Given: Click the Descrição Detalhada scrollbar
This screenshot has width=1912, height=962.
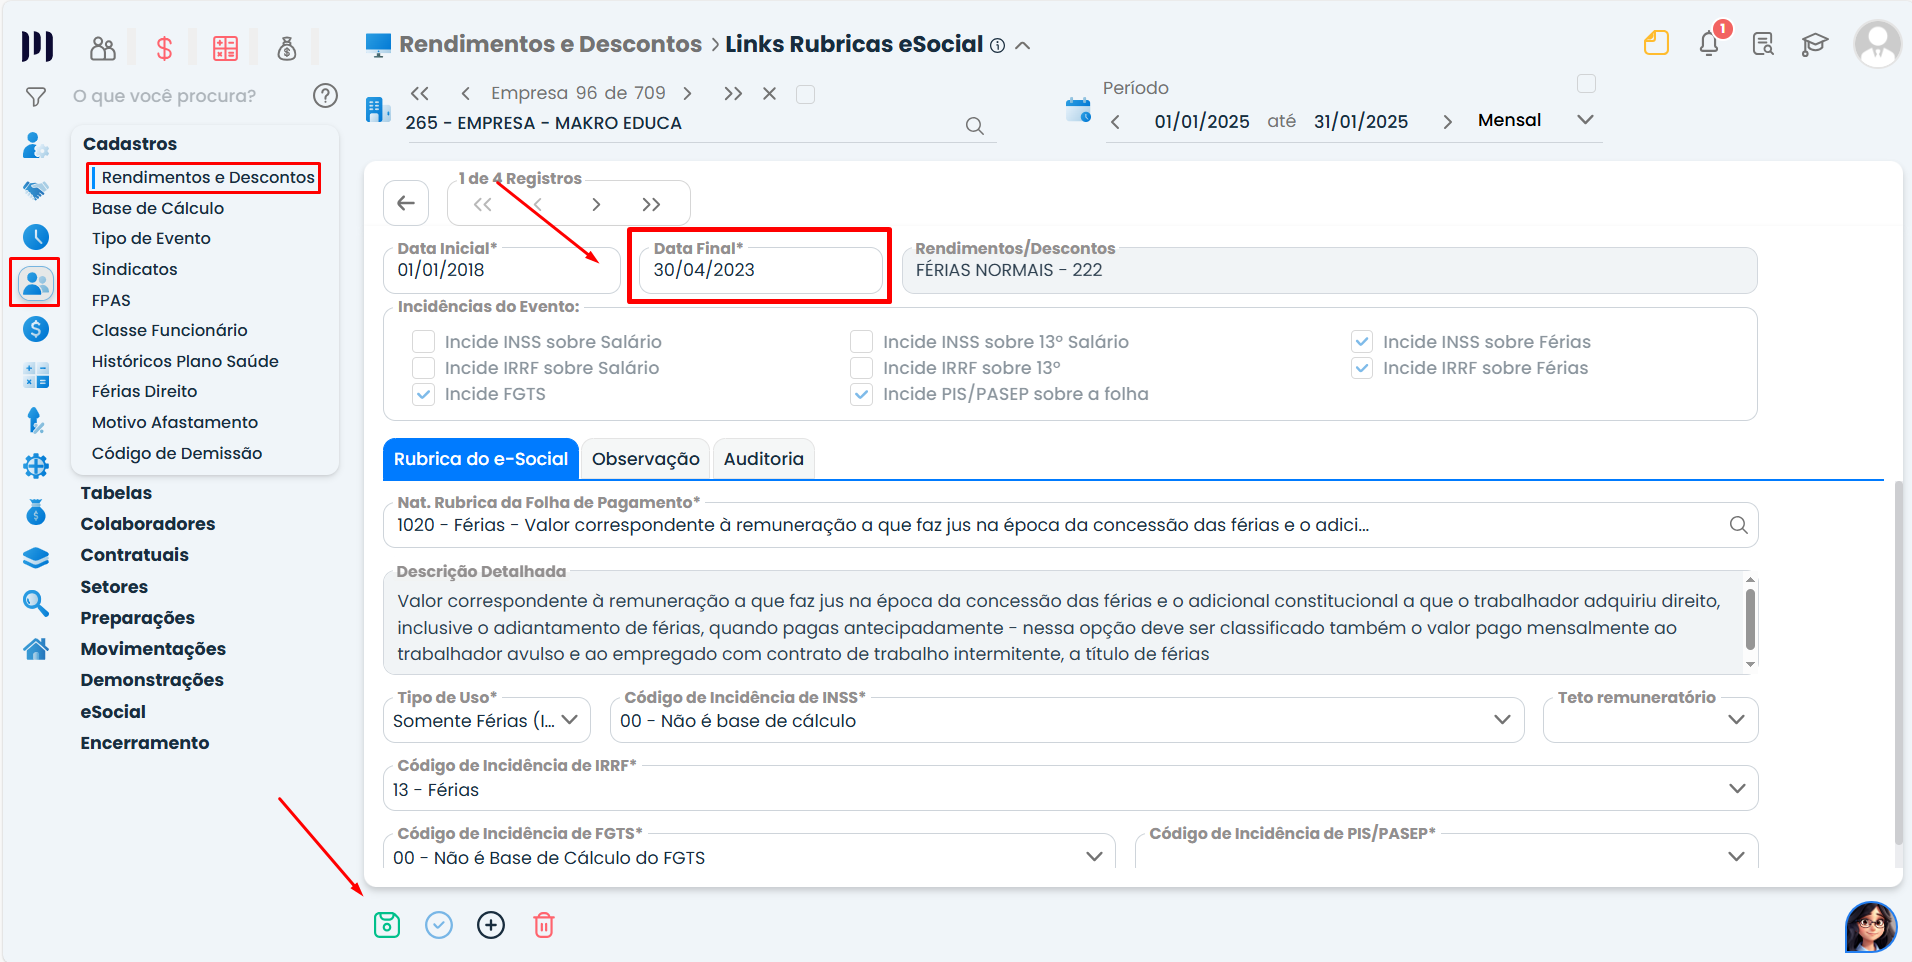Looking at the screenshot, I should point(1750,621).
